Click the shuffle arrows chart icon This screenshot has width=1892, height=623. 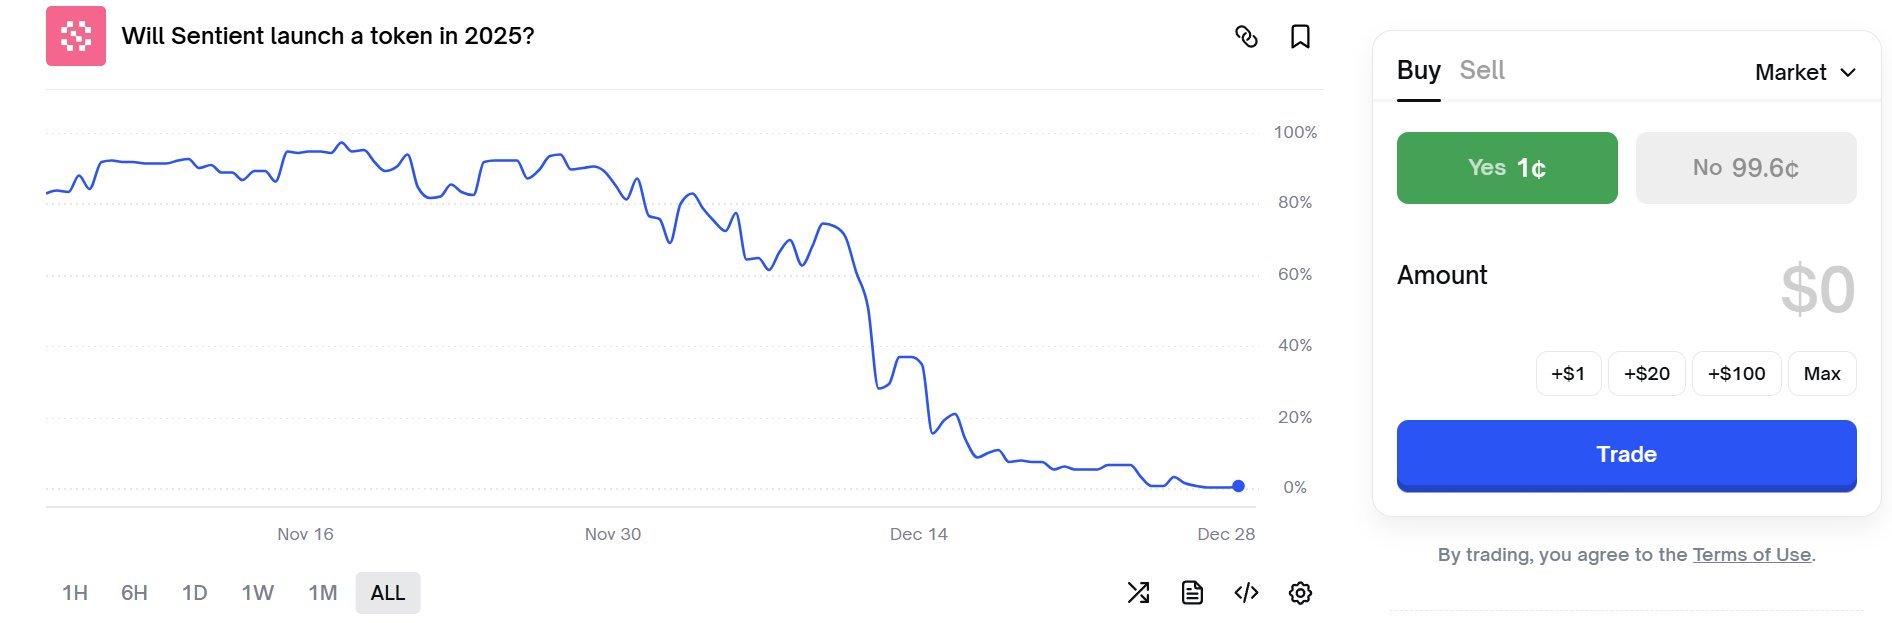point(1138,593)
